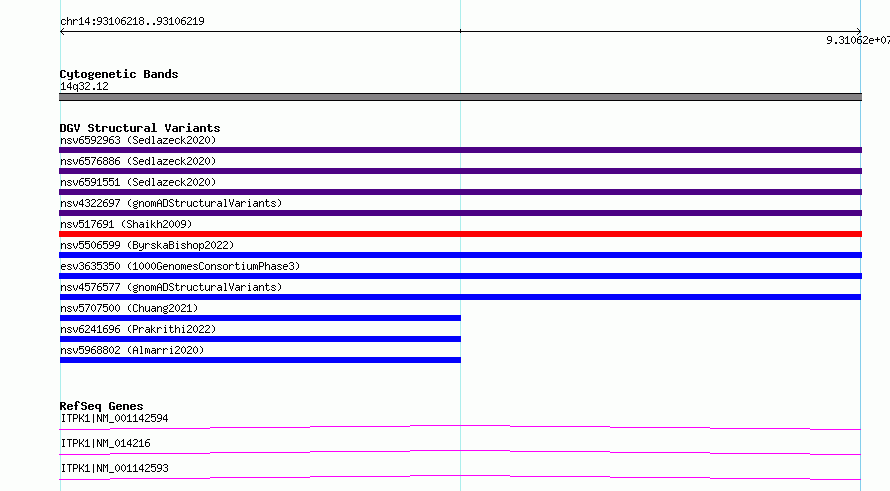Click the short blue bar for nsv5707500
This screenshot has width=890, height=491.
261,318
